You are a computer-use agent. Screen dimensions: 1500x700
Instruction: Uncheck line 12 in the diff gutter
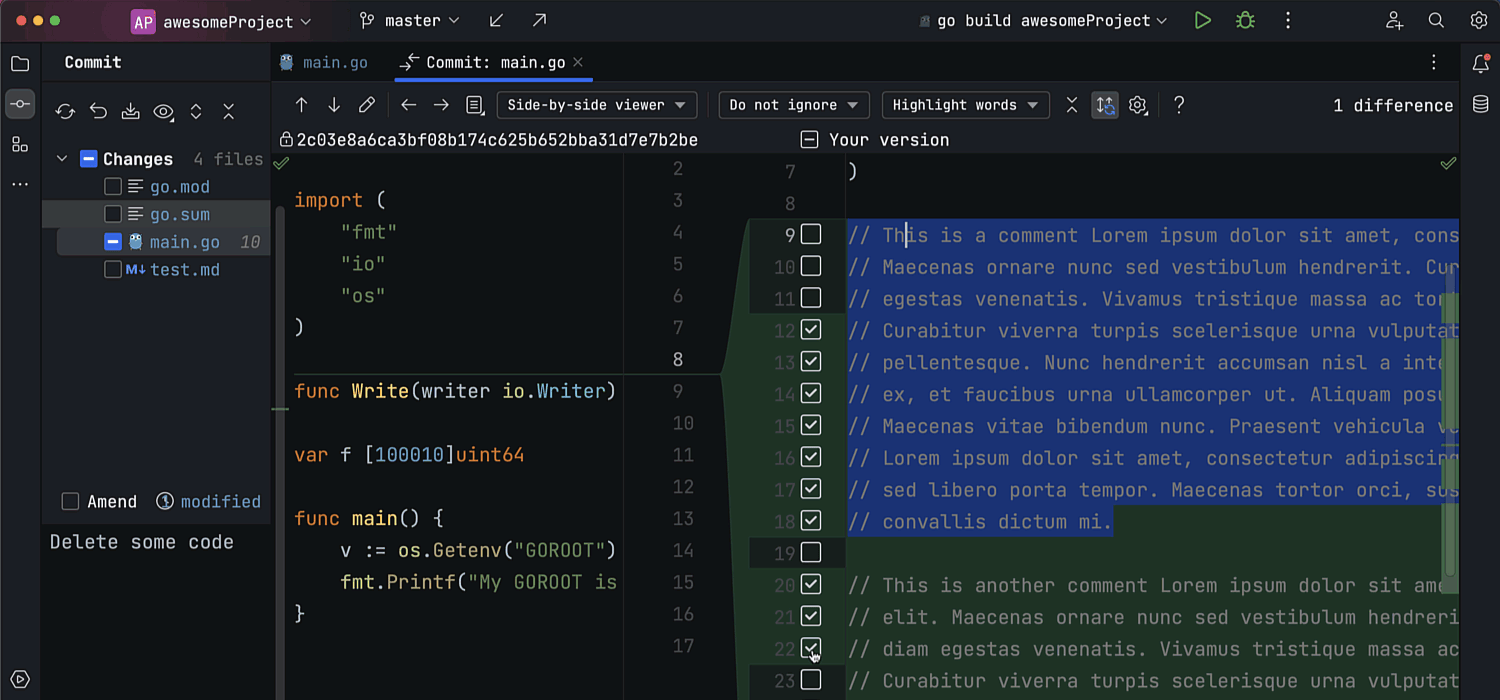811,329
